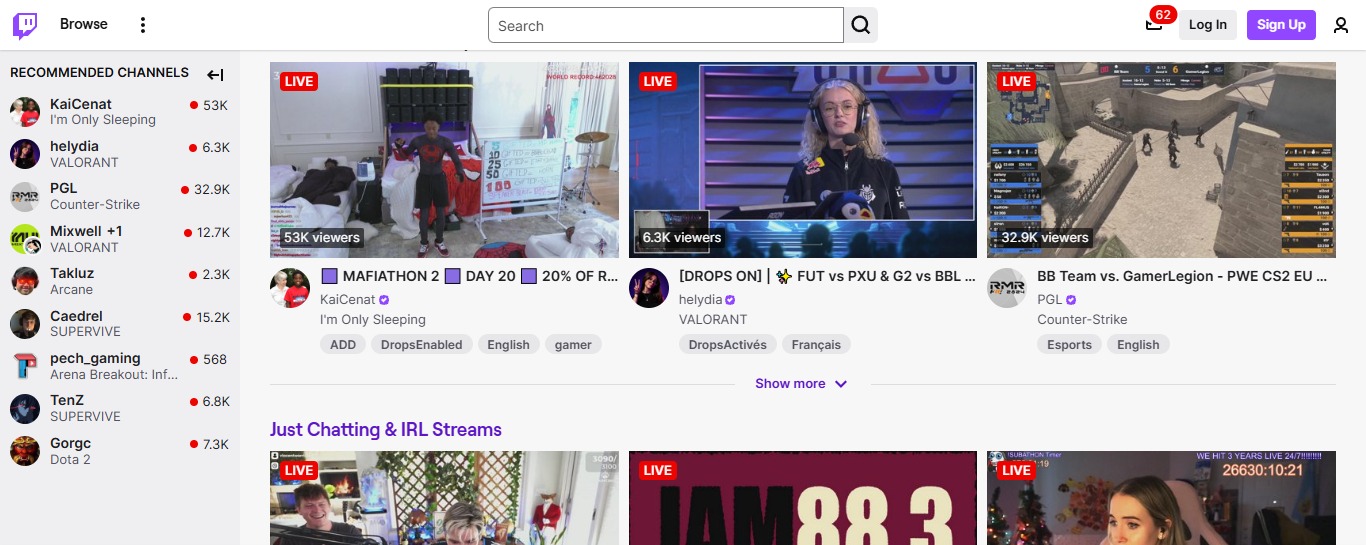Viewport: 1366px width, 545px height.
Task: Expand more streams with Show more
Action: 790,384
